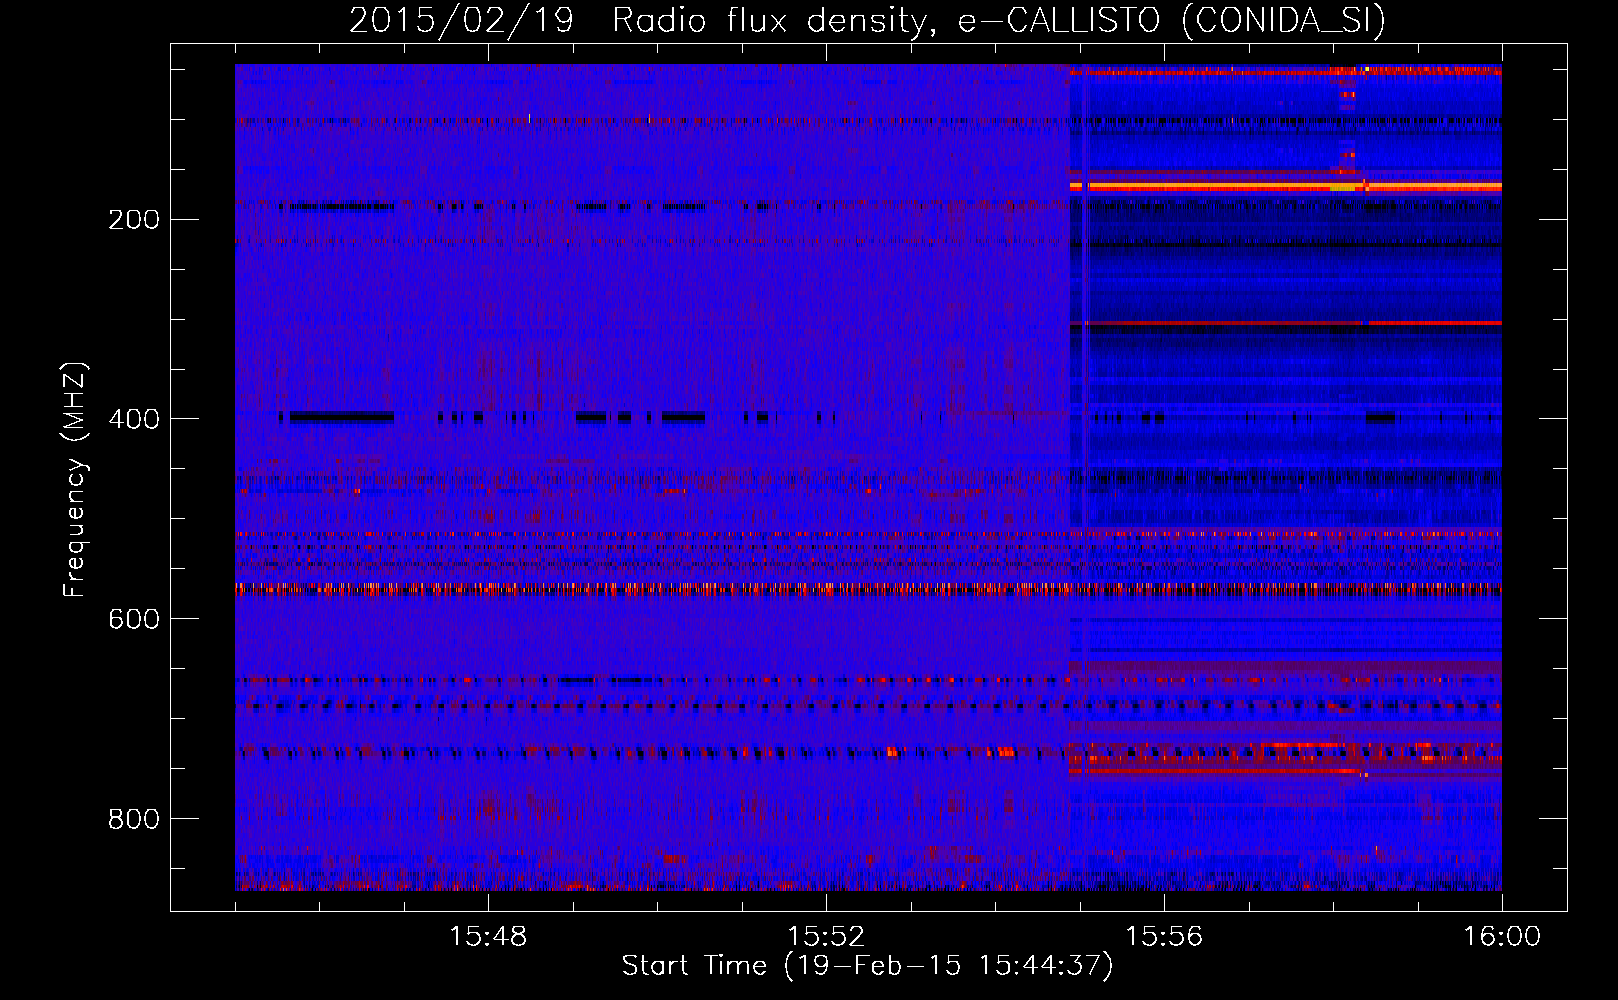
Task: Select the 600 frequency tick label
Action: (x=134, y=619)
